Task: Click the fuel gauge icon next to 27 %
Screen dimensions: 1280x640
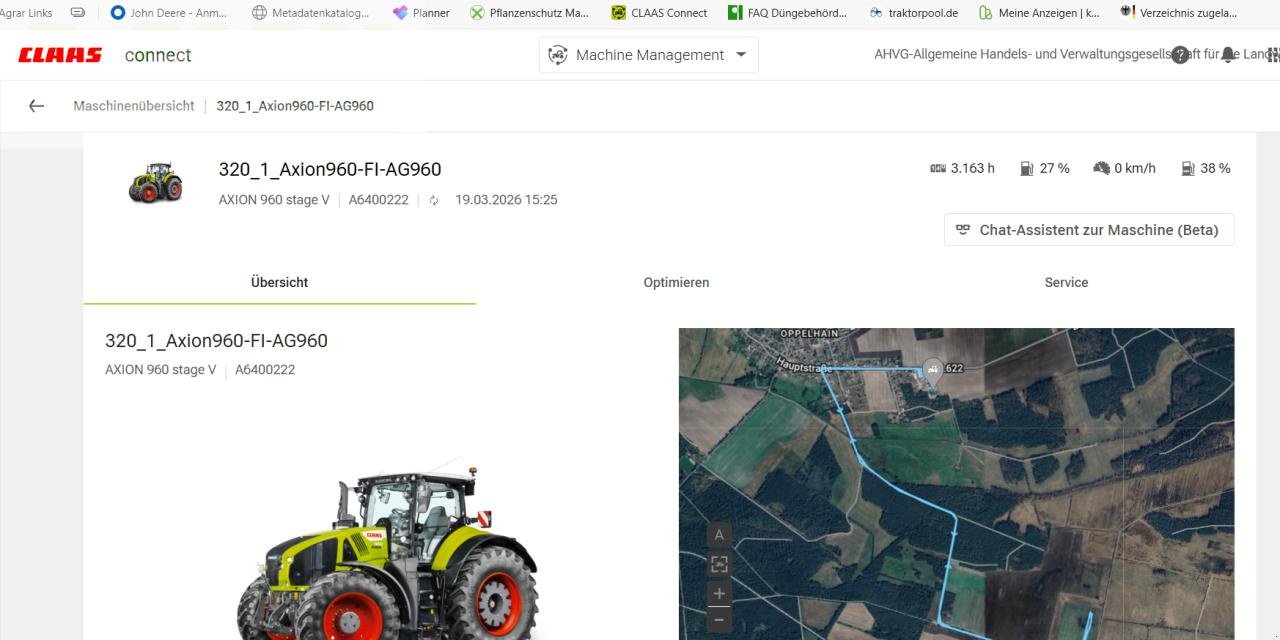Action: (x=1026, y=168)
